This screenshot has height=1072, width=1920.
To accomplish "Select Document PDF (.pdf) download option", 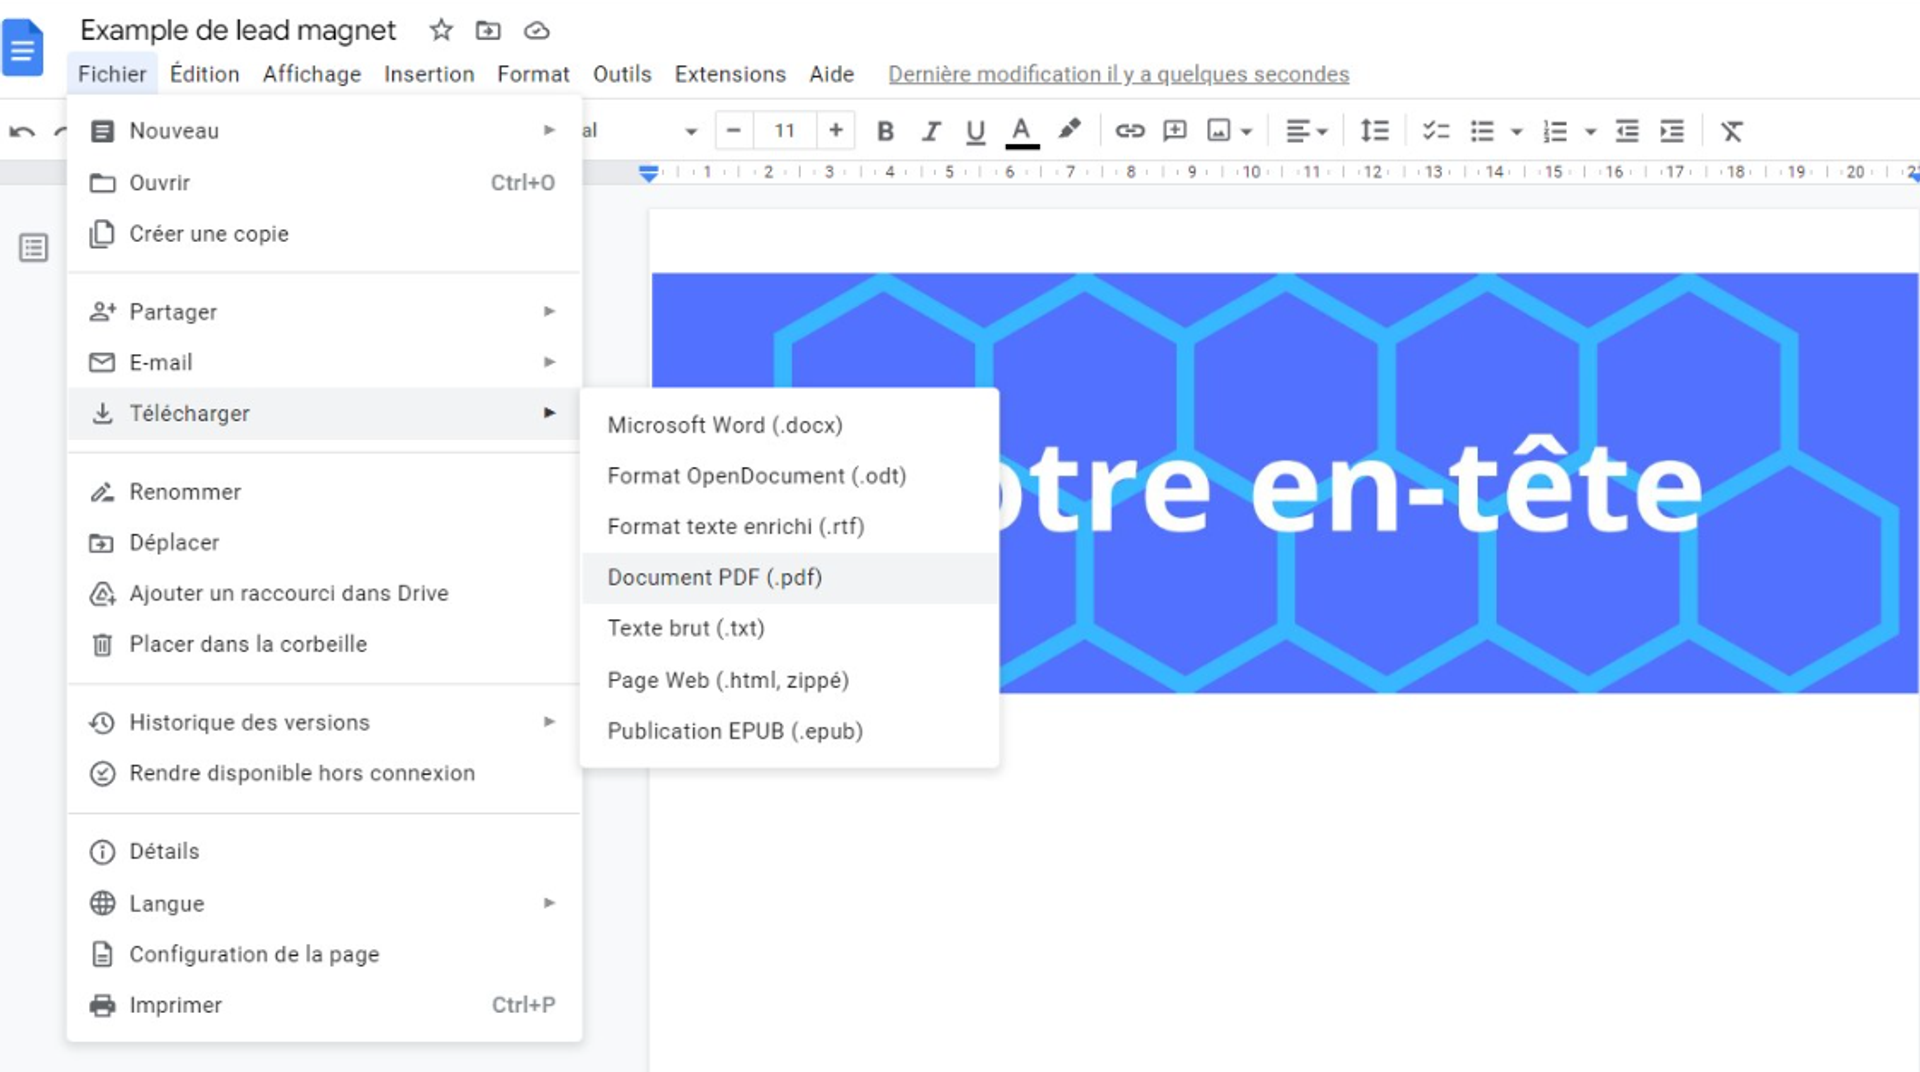I will click(714, 577).
